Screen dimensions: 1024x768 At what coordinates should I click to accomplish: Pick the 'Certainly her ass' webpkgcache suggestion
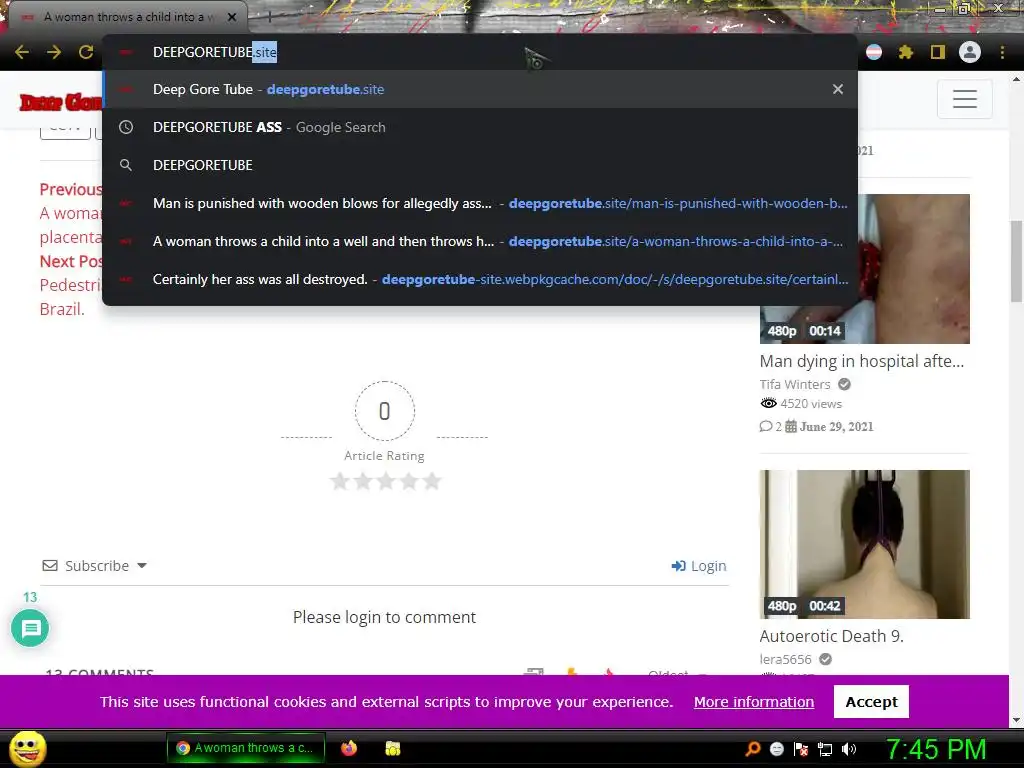(480, 279)
